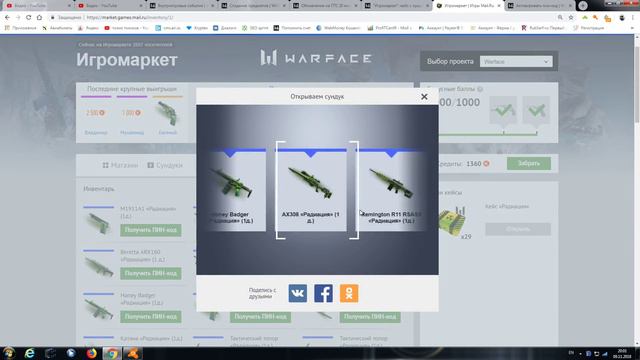This screenshot has height=360, width=640.
Task: Click the address bar URL field
Action: [302, 18]
